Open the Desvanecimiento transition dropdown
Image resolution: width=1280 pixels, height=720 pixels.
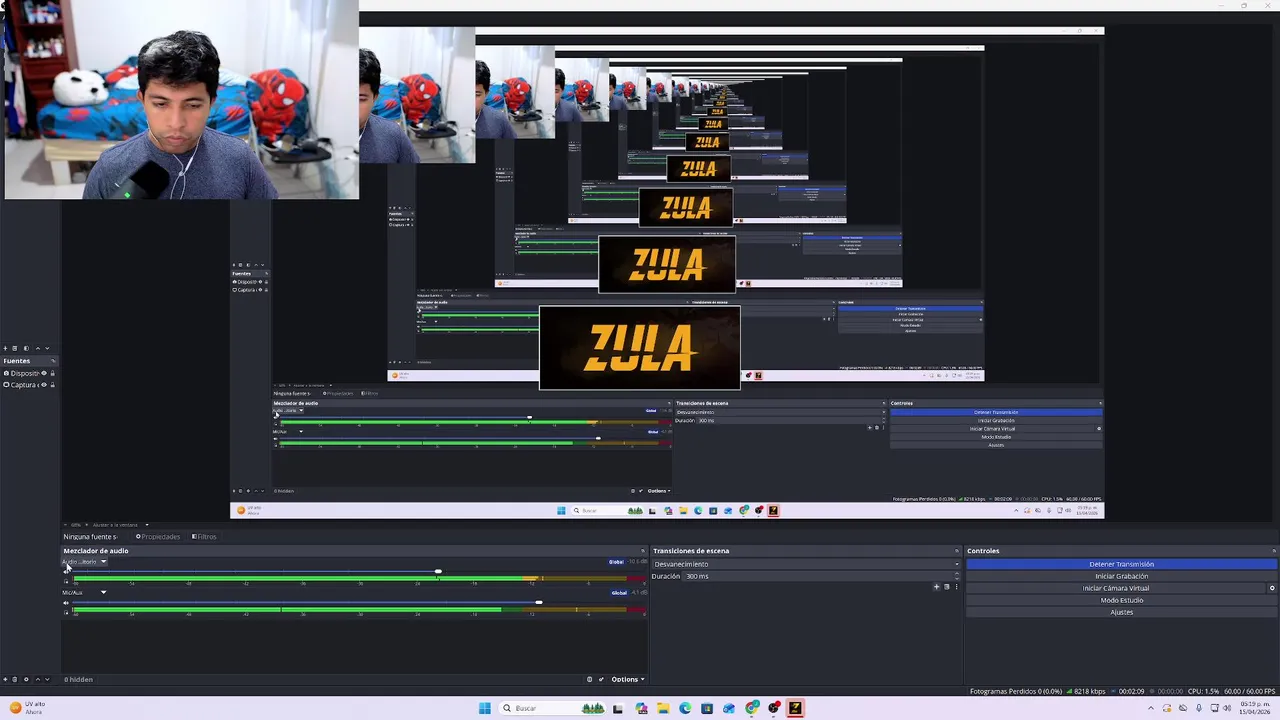tap(805, 564)
